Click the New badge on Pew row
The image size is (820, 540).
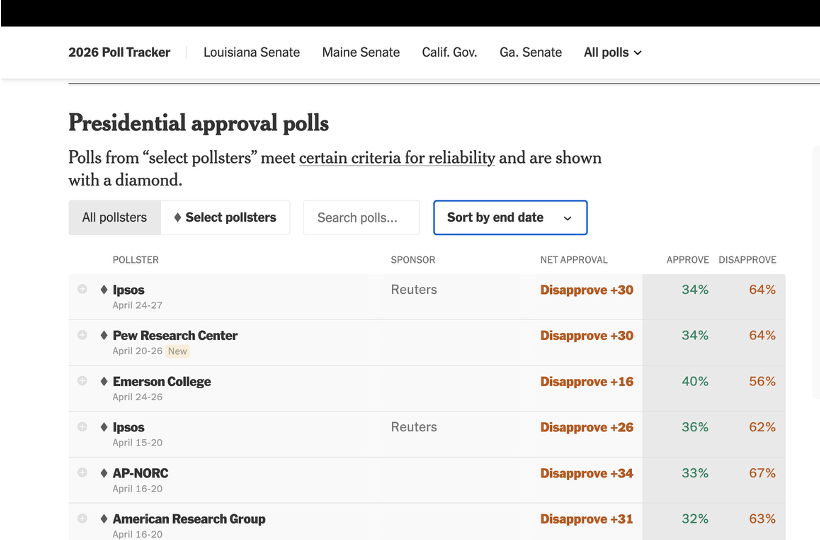[177, 351]
